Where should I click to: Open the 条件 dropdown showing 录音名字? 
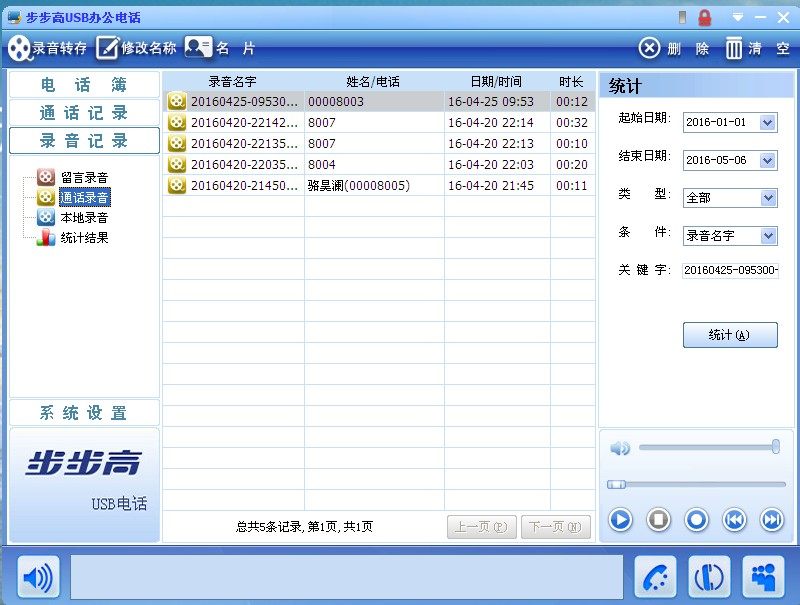tap(767, 236)
